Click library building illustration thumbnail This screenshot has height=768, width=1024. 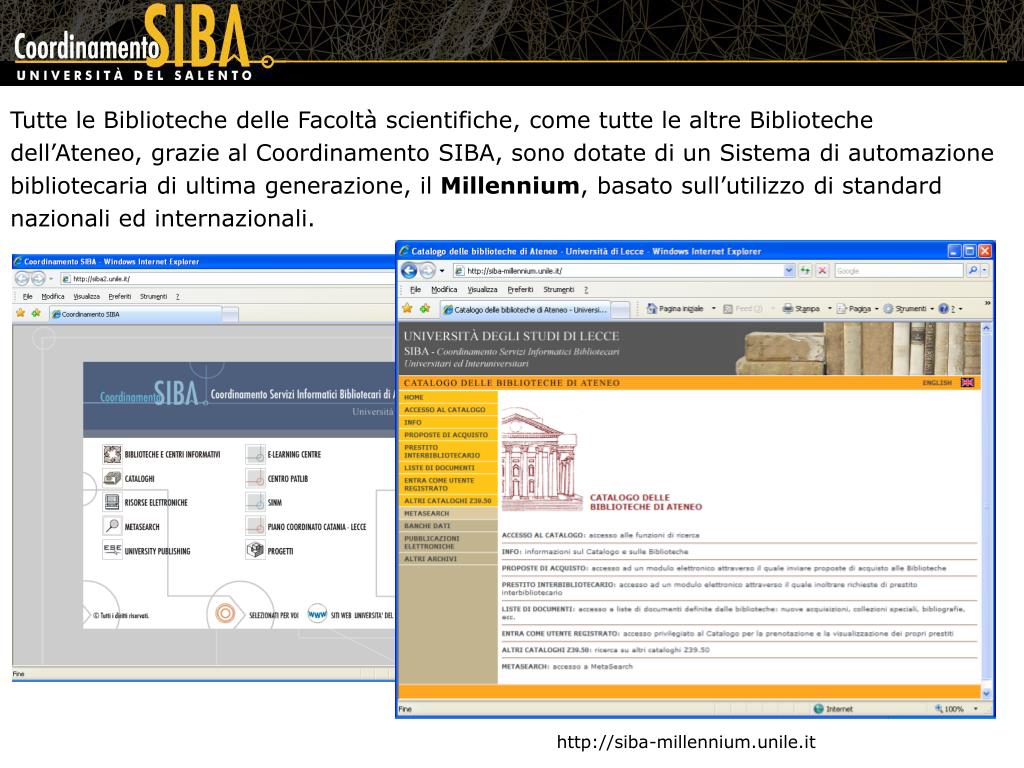click(x=540, y=460)
